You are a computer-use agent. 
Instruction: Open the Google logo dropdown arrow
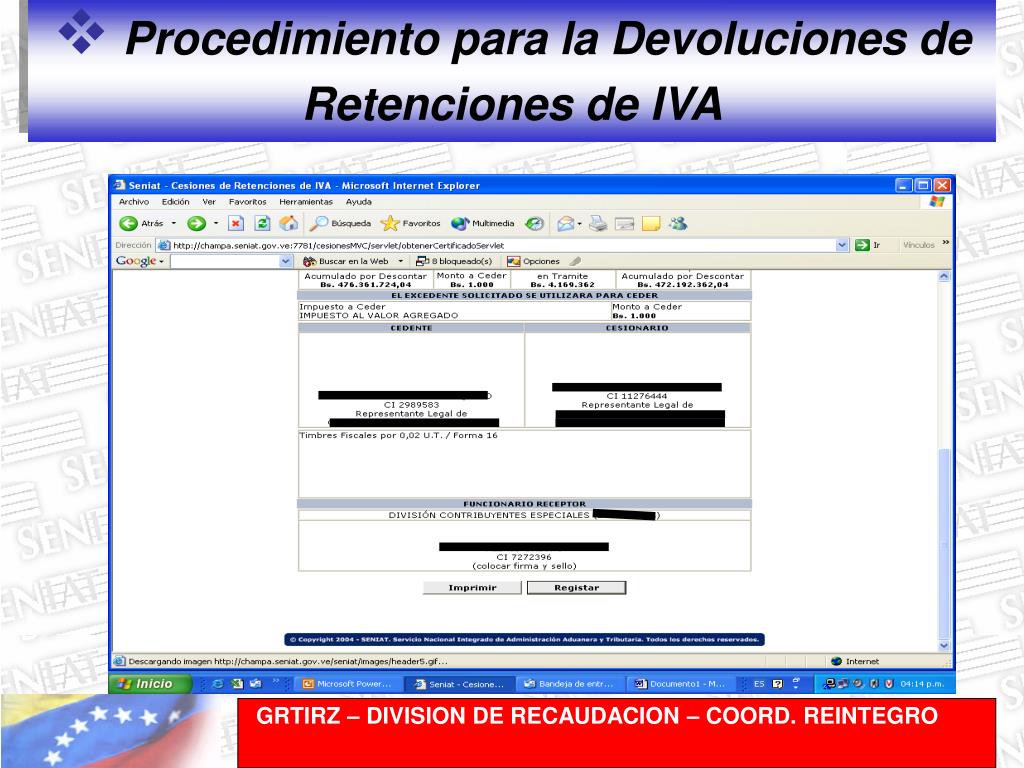click(161, 262)
